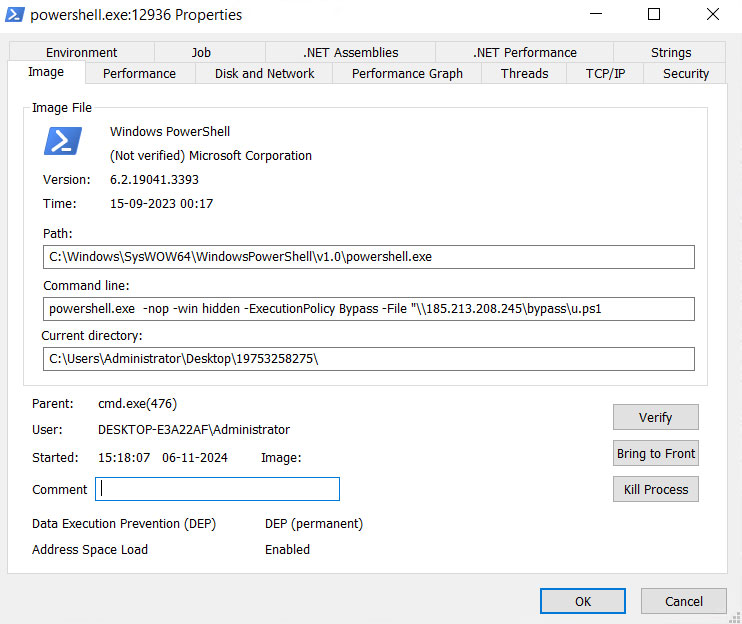Screen dimensions: 742x624
Task: Open the Strings tab
Action: (x=671, y=53)
